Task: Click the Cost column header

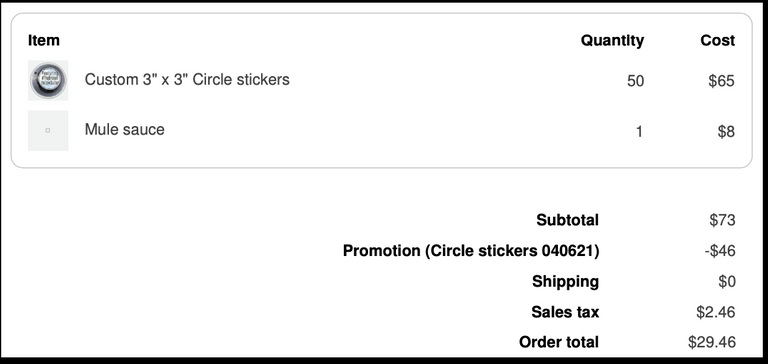Action: click(x=718, y=40)
